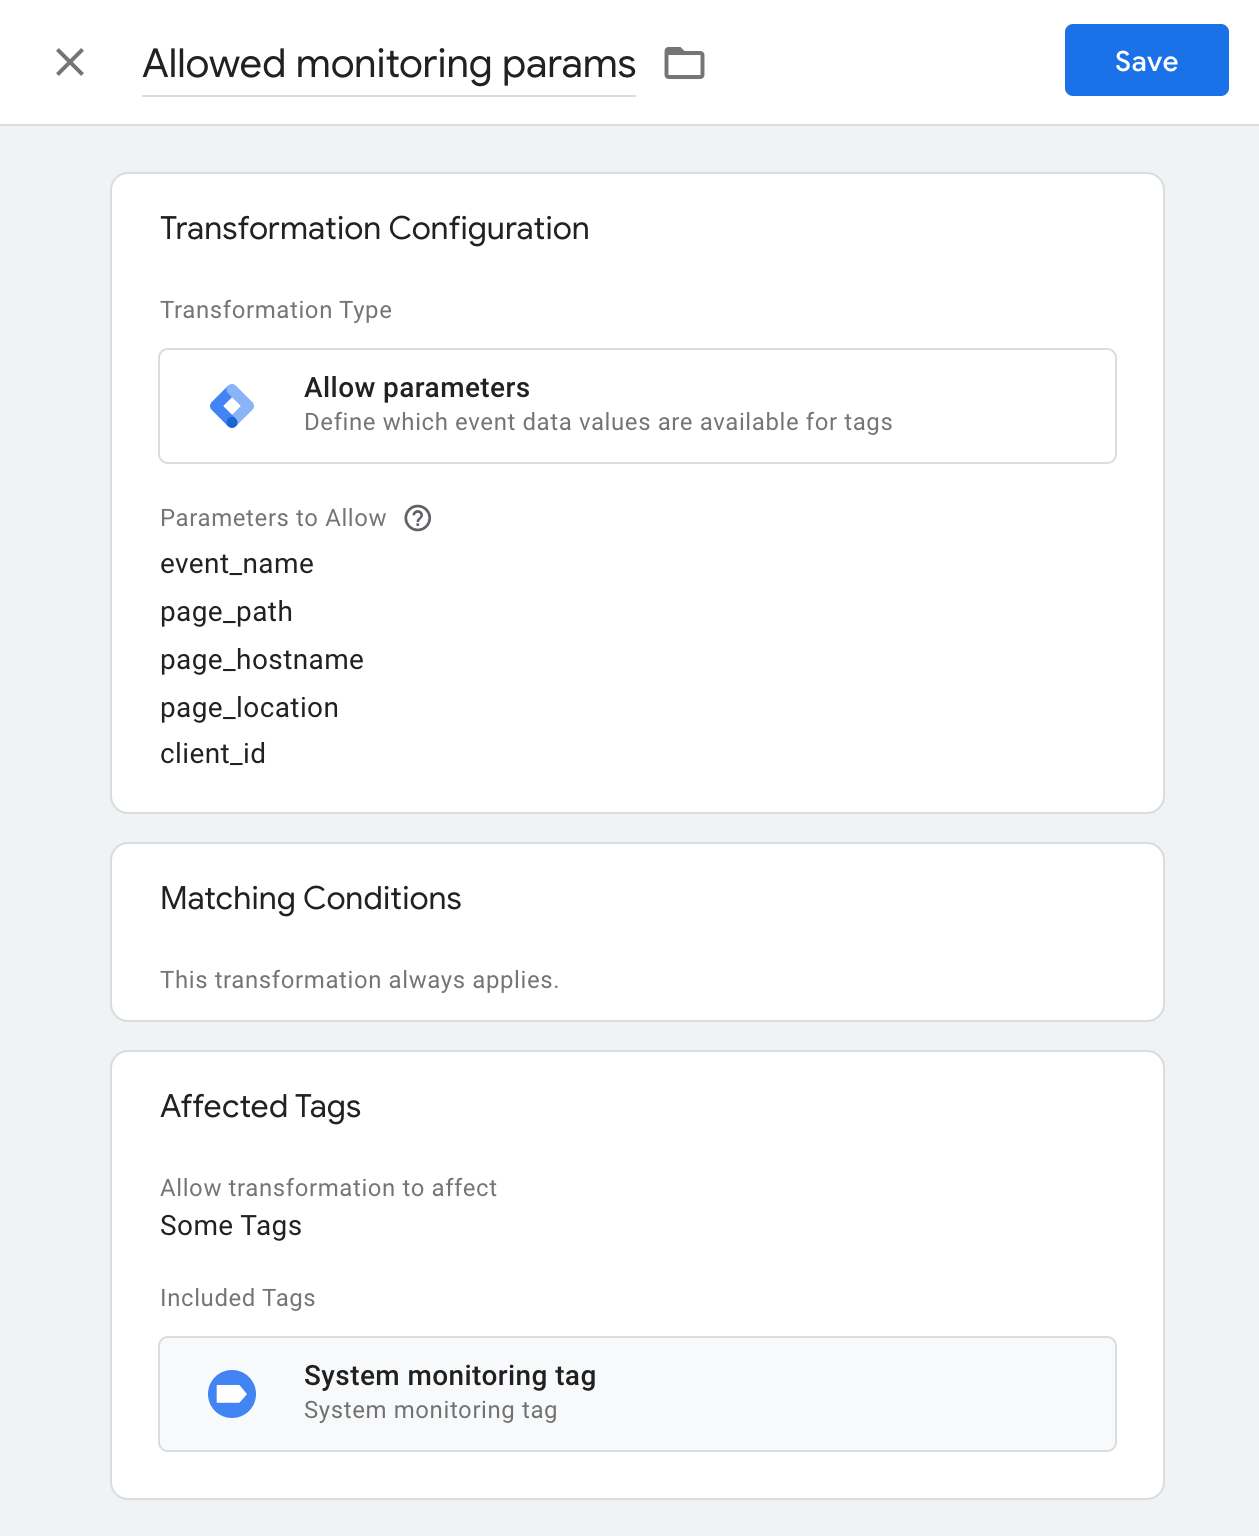
Task: Click the blue tag icon in Included Tags
Action: (x=233, y=1393)
